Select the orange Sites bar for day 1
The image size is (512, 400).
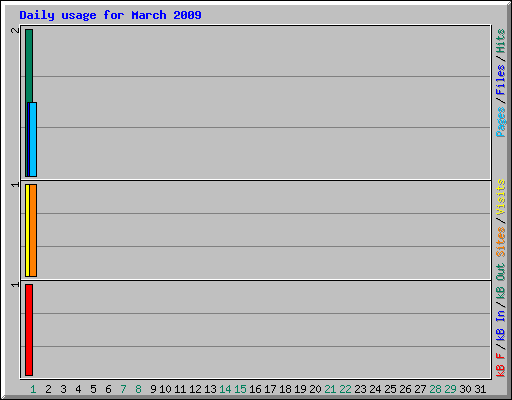click(33, 230)
